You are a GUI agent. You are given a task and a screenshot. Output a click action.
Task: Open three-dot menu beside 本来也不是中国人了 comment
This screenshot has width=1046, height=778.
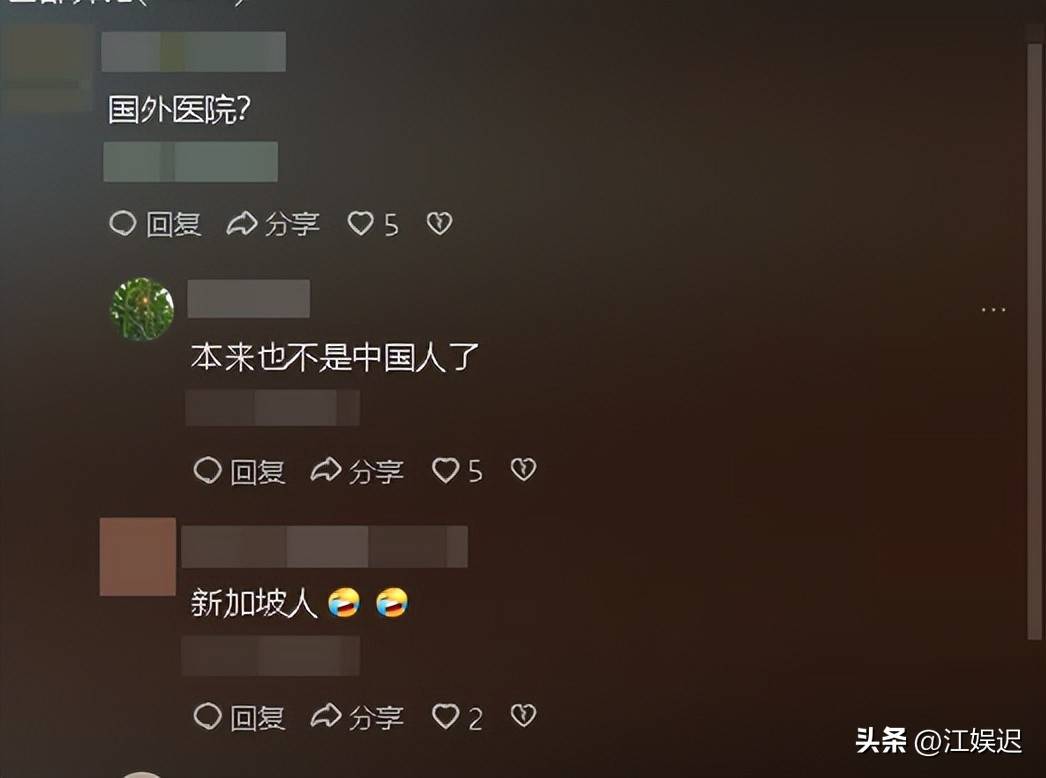point(993,310)
